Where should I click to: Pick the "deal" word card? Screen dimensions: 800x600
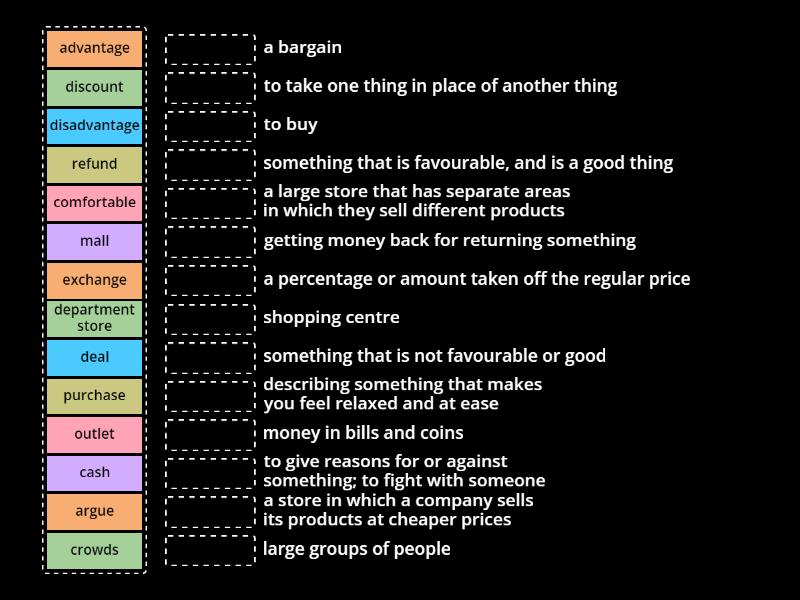(x=94, y=356)
